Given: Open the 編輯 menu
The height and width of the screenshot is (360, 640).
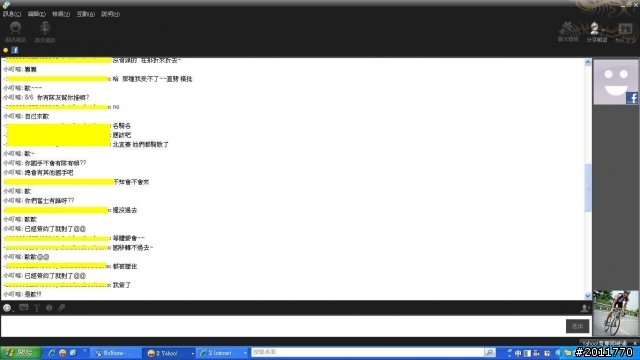Looking at the screenshot, I should (x=36, y=14).
